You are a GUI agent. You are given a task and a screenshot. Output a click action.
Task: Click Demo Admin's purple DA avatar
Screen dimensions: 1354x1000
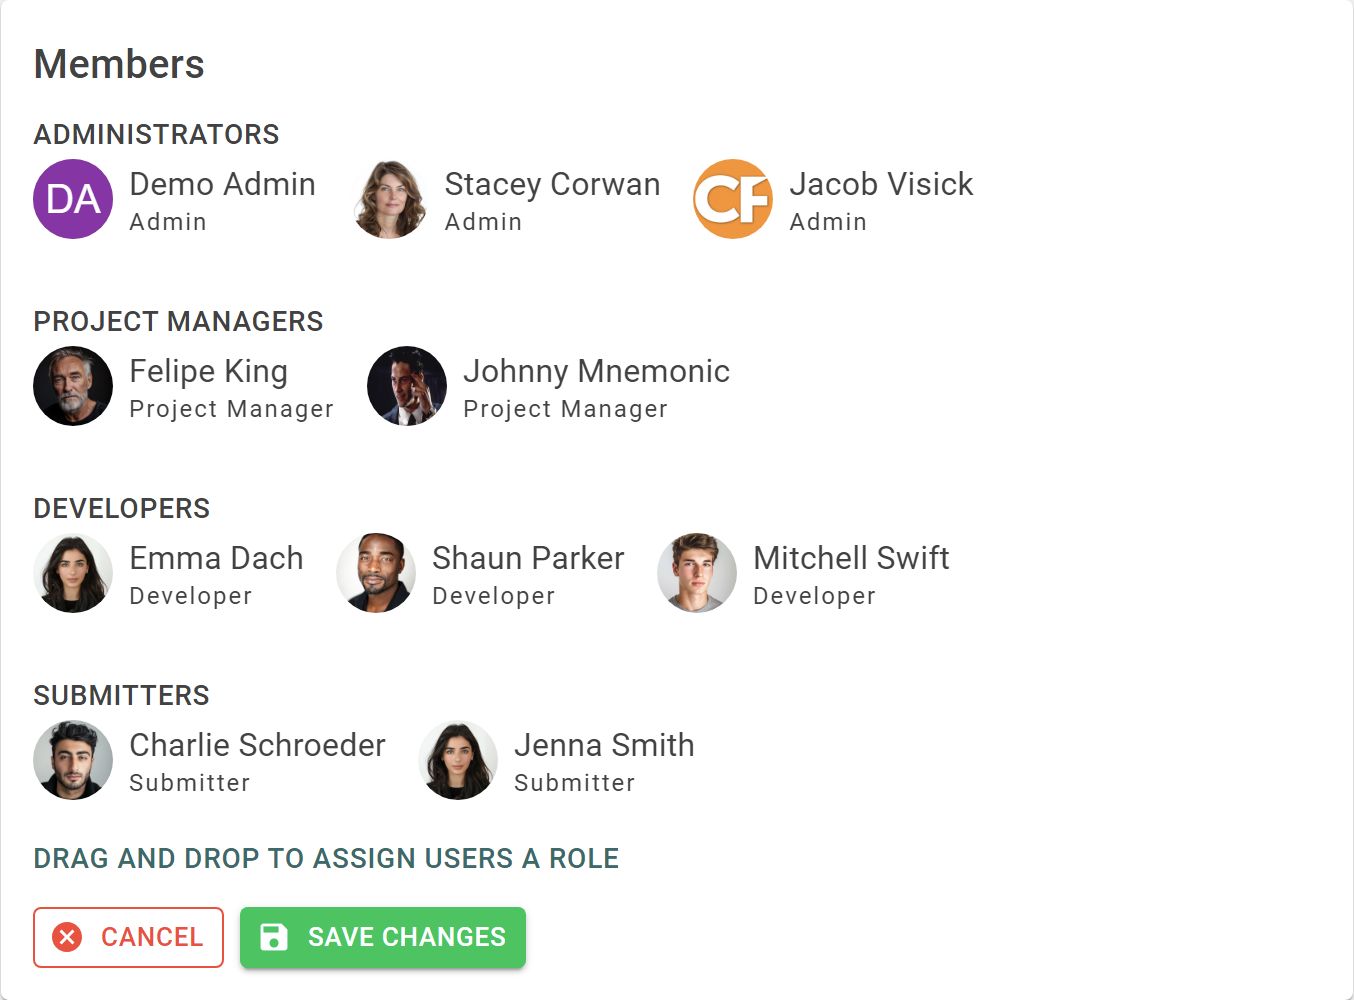point(73,199)
